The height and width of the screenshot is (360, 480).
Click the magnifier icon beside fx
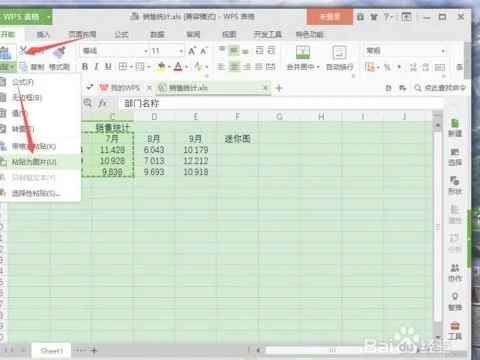click(88, 103)
